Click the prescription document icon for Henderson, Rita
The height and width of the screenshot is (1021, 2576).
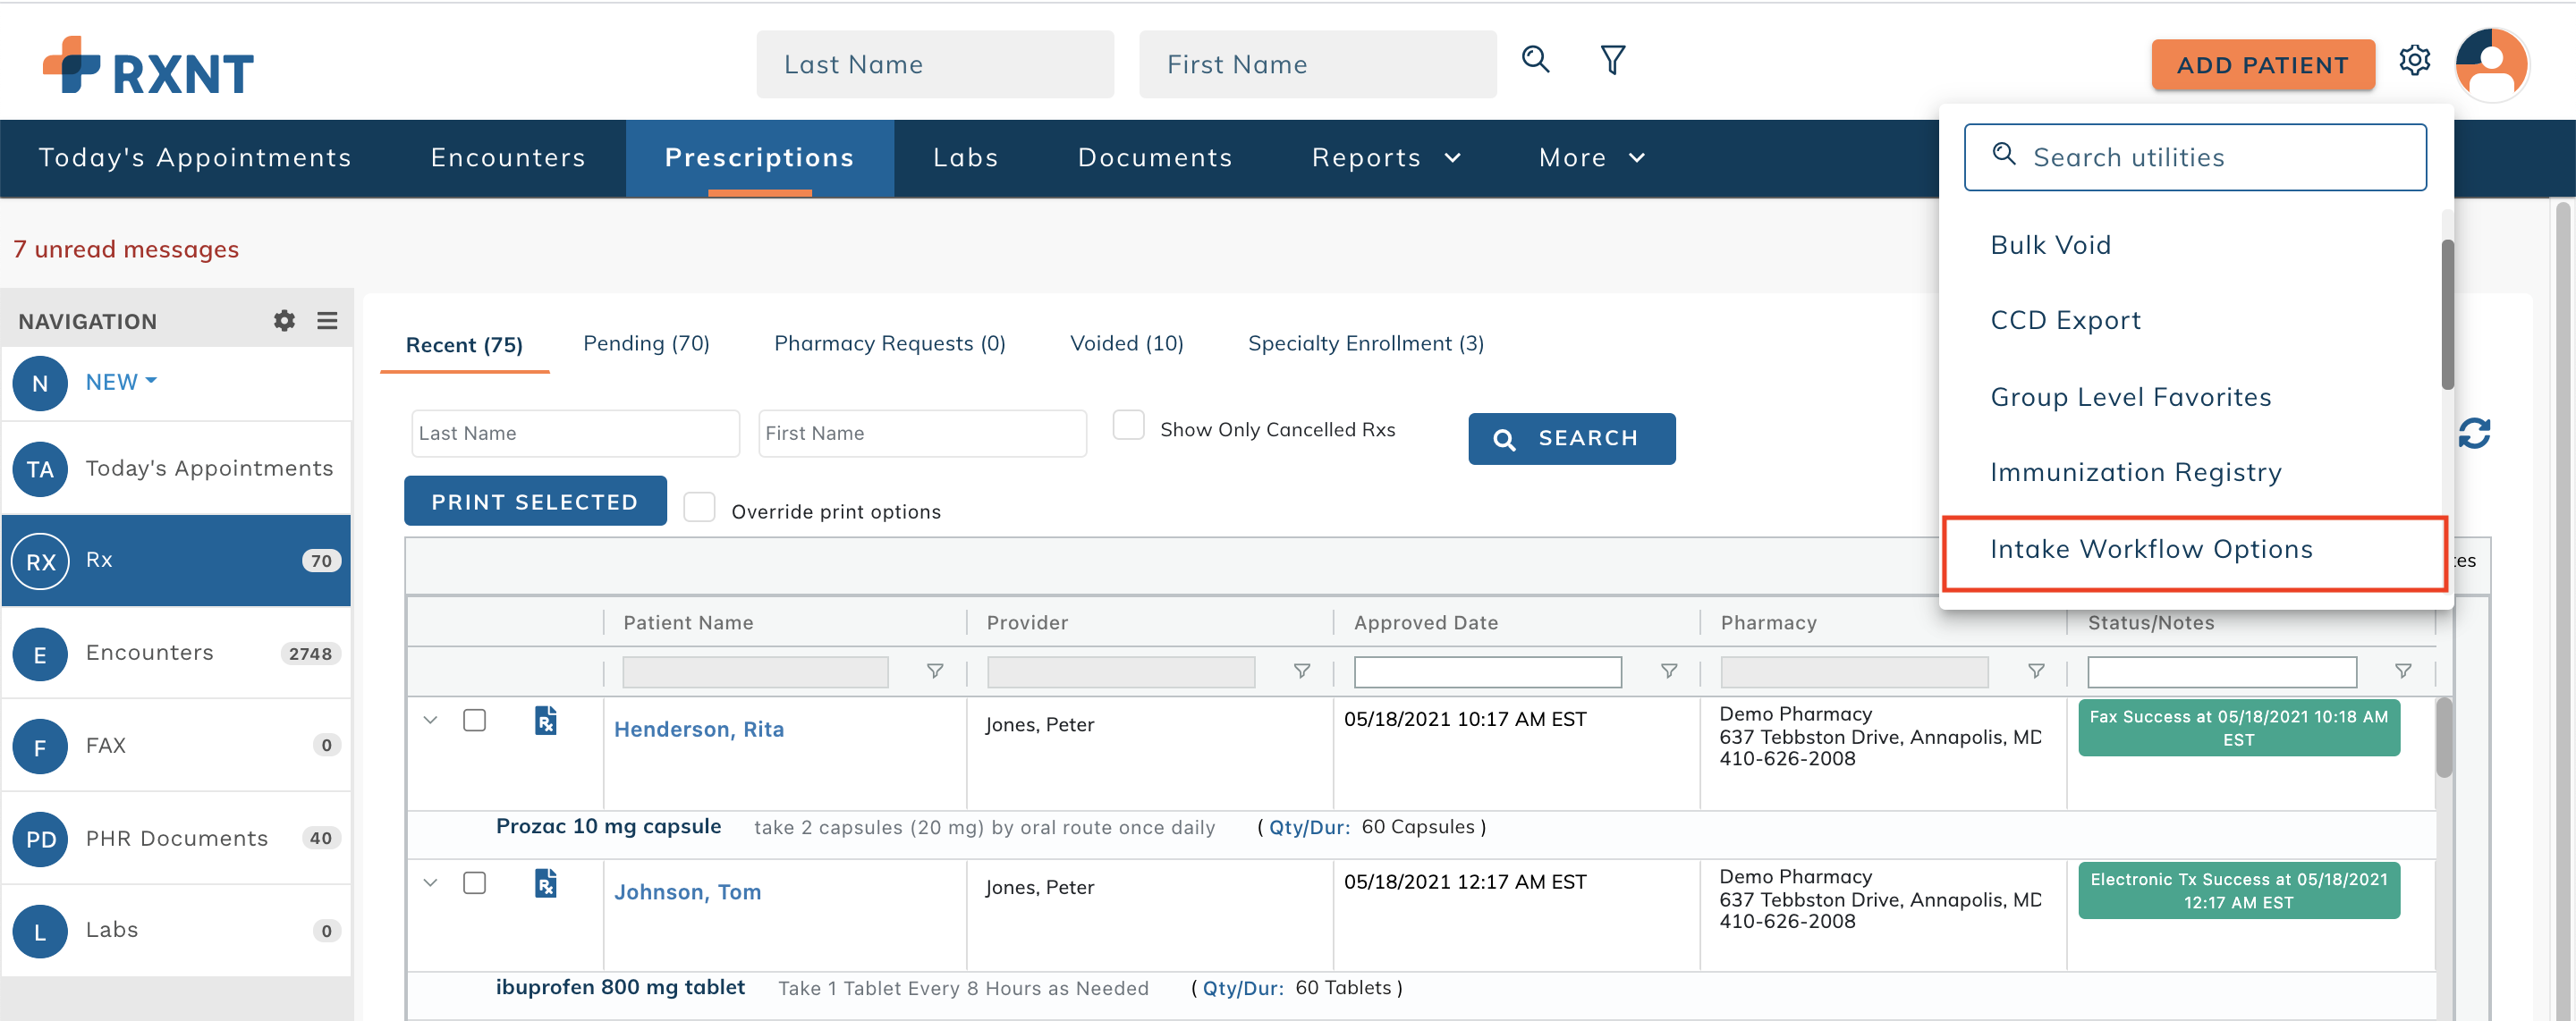(546, 720)
